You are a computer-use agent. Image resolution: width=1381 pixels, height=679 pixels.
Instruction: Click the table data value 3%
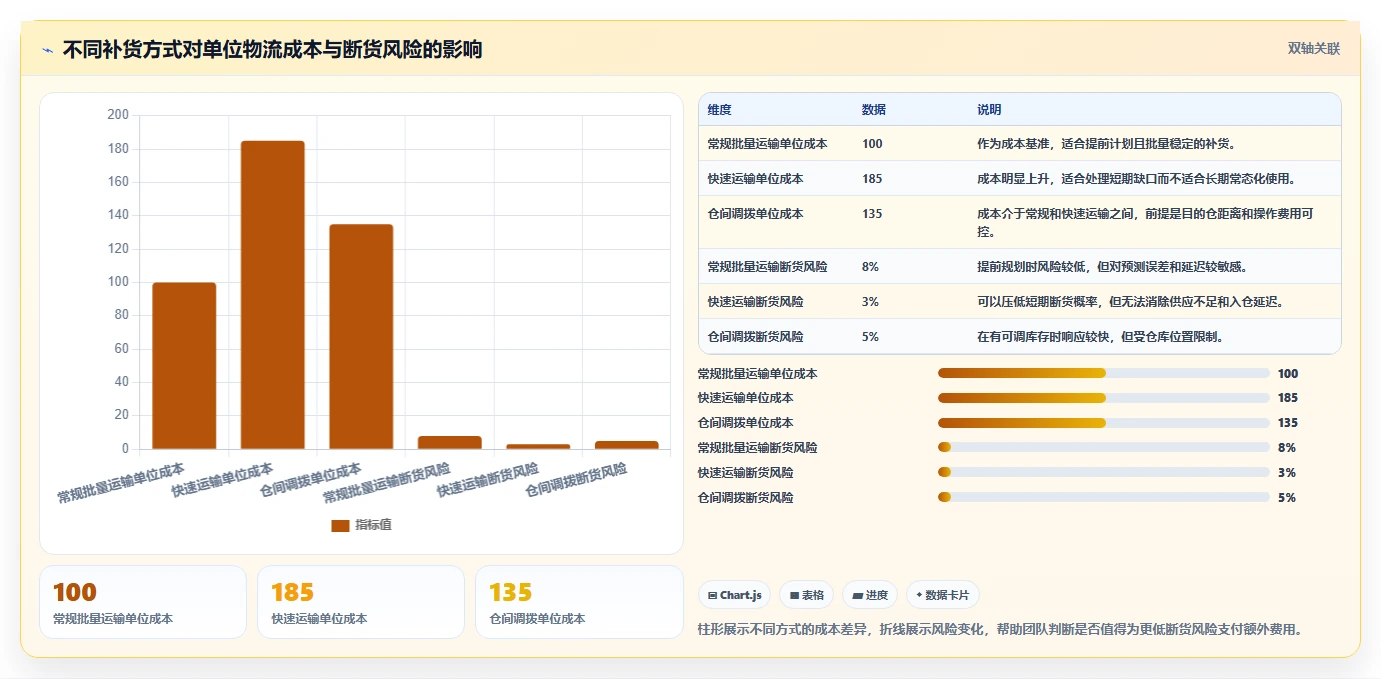tap(870, 302)
